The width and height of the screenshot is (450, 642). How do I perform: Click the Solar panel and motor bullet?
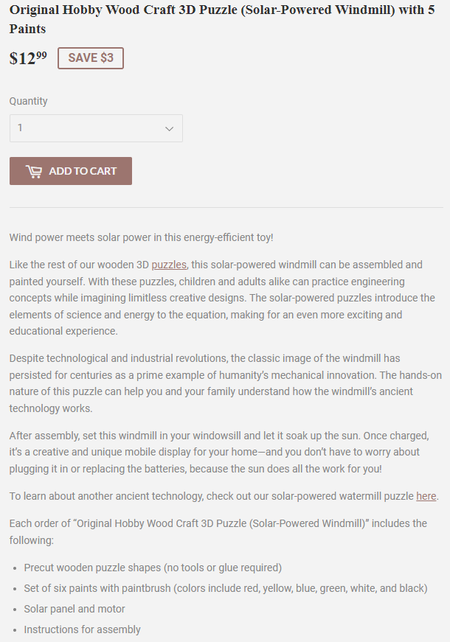coord(74,609)
